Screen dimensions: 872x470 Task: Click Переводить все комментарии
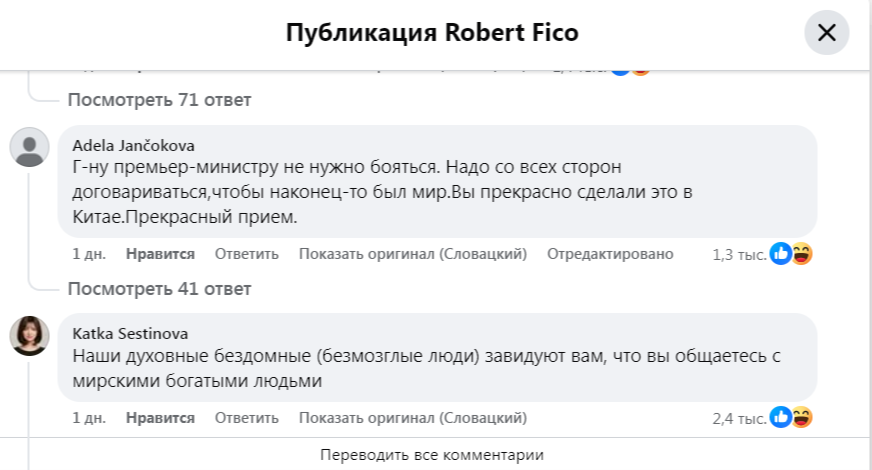pos(432,454)
